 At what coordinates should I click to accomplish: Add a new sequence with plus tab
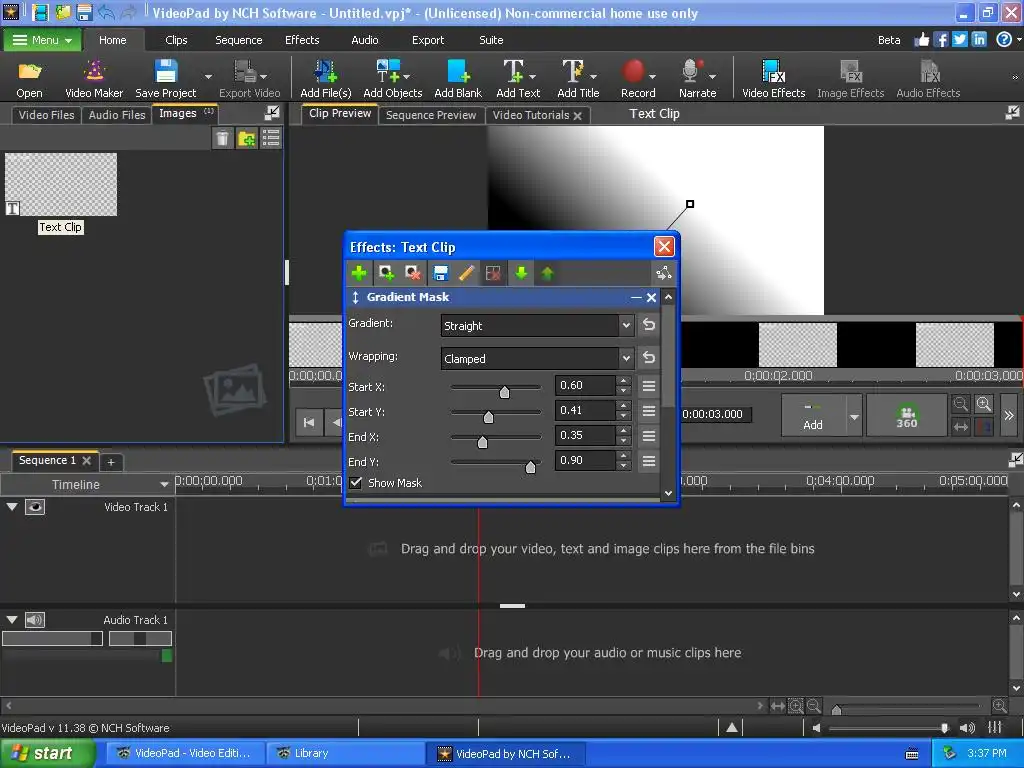[x=111, y=462]
